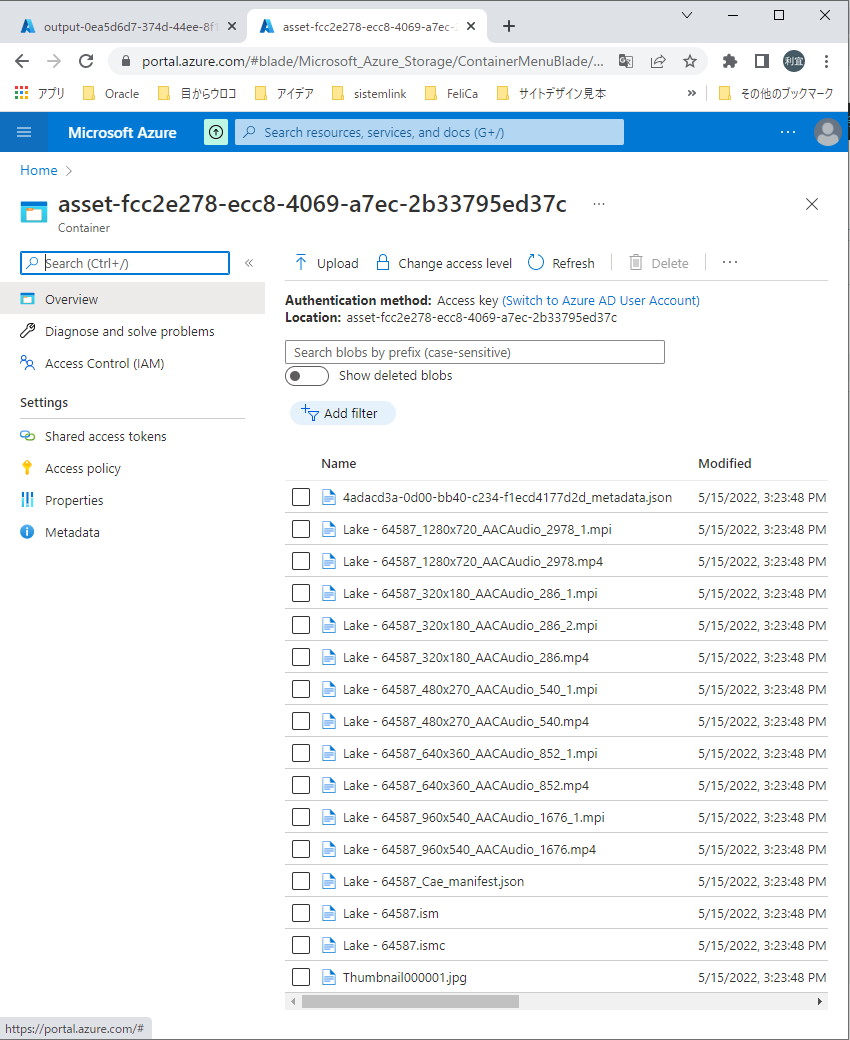Open Lake 960x540_AACAudio_1676.mp4 blob
Image resolution: width=850 pixels, height=1040 pixels.
469,849
